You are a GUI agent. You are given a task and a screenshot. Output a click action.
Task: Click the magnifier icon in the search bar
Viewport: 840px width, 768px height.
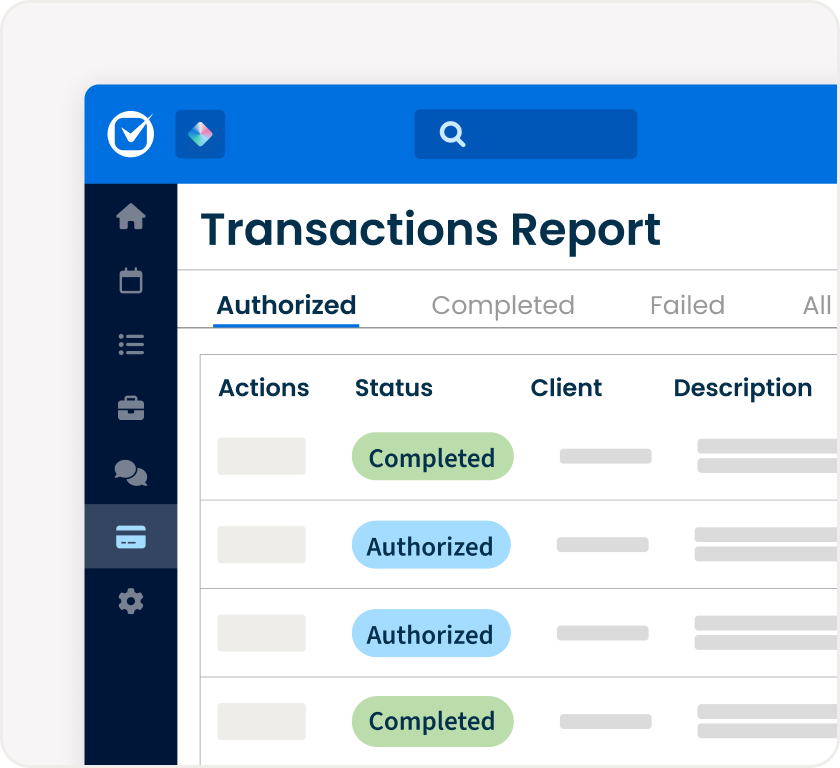[x=451, y=133]
